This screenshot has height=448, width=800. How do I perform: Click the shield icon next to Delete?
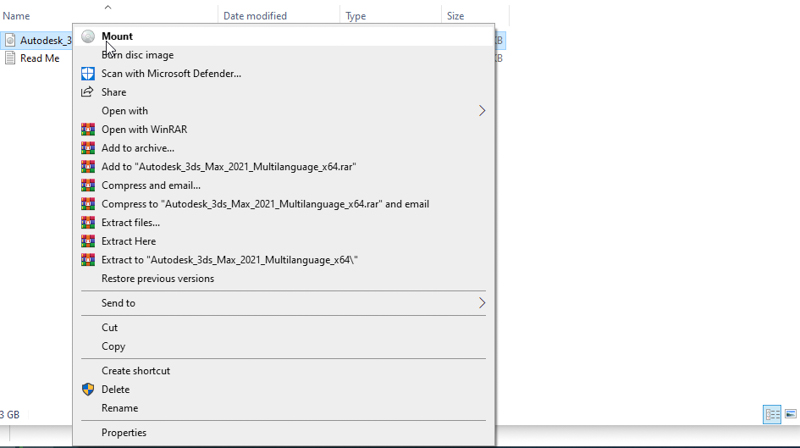(88, 390)
